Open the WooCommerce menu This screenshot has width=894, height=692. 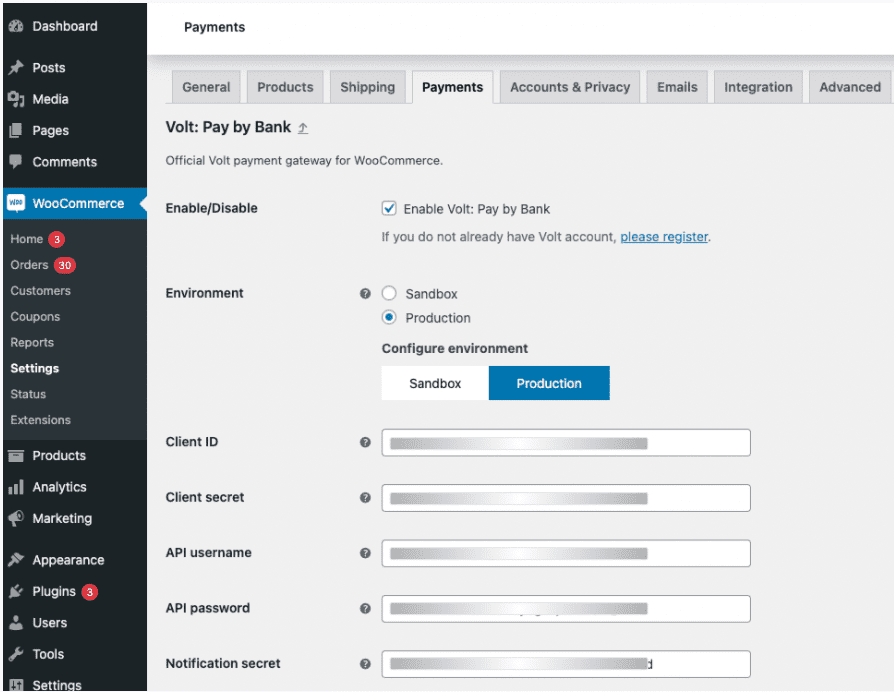coord(75,203)
